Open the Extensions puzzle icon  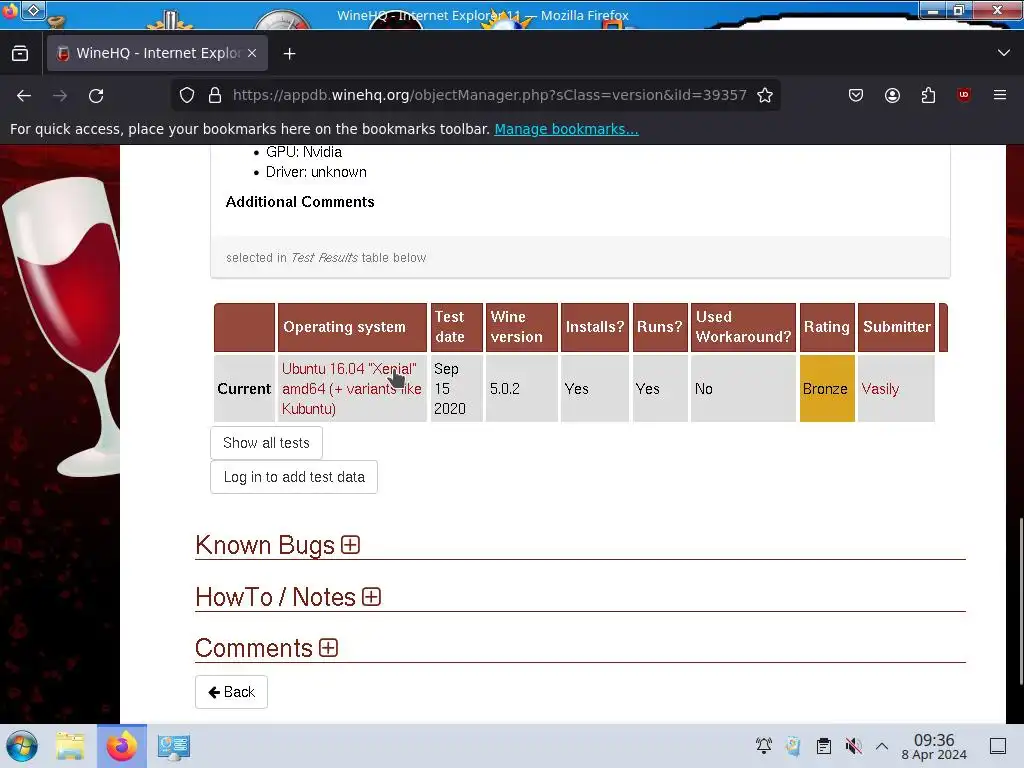click(928, 95)
